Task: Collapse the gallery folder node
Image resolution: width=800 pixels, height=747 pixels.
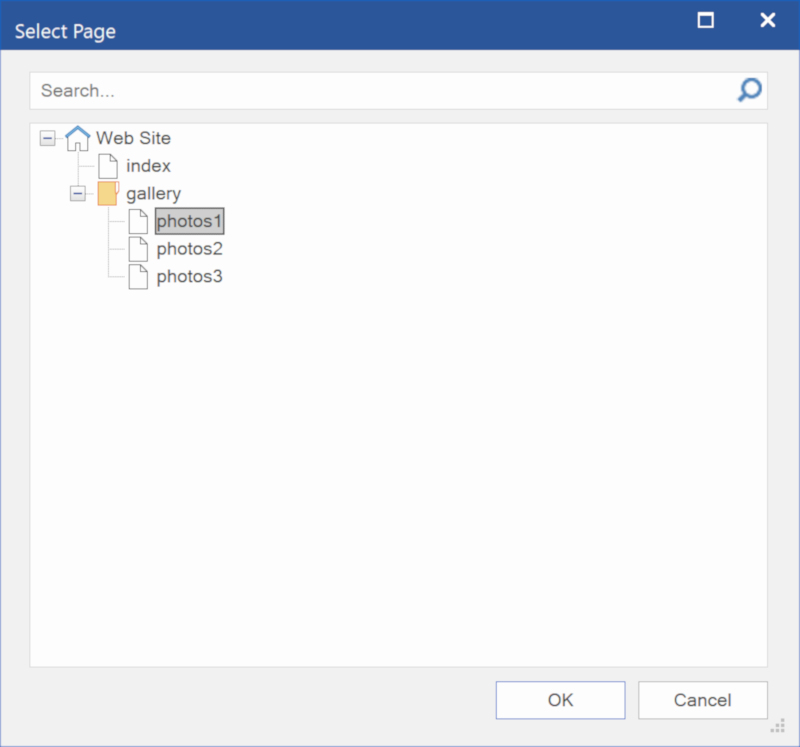Action: [78, 193]
